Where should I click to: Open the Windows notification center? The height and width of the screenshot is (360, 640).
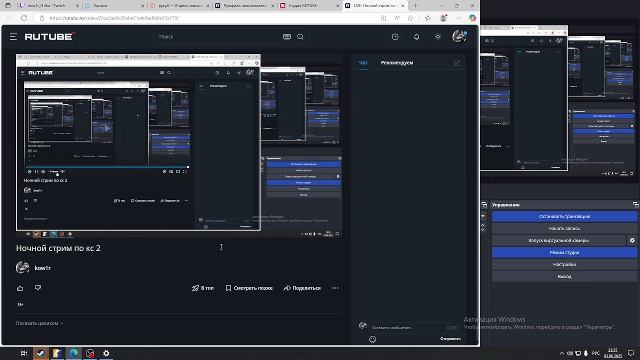(631, 353)
